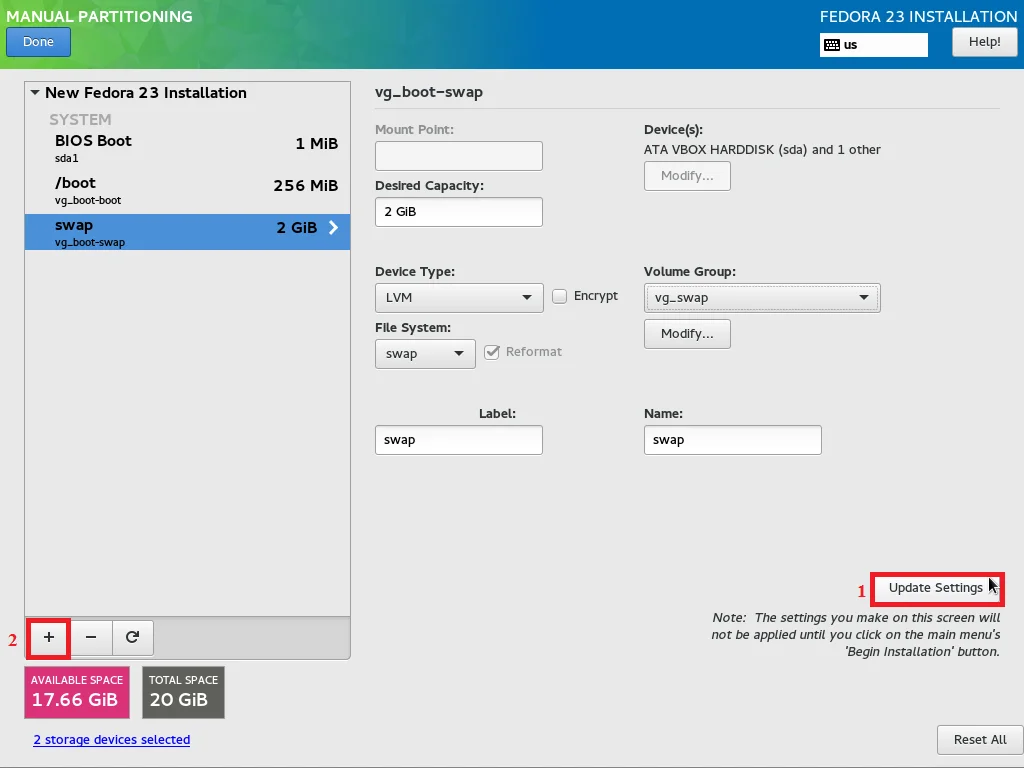
Task: Click the keyboard layout icon next to us
Action: pyautogui.click(x=831, y=45)
